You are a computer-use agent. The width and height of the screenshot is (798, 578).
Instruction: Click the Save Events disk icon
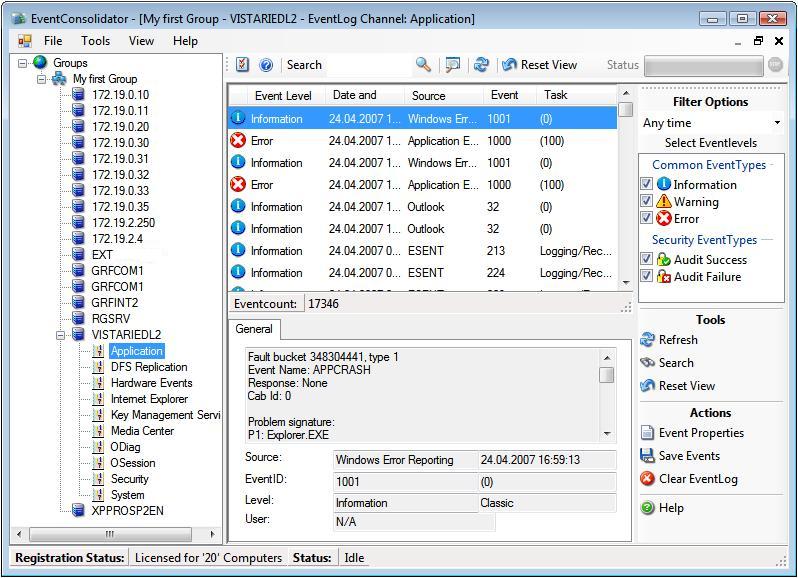point(648,456)
